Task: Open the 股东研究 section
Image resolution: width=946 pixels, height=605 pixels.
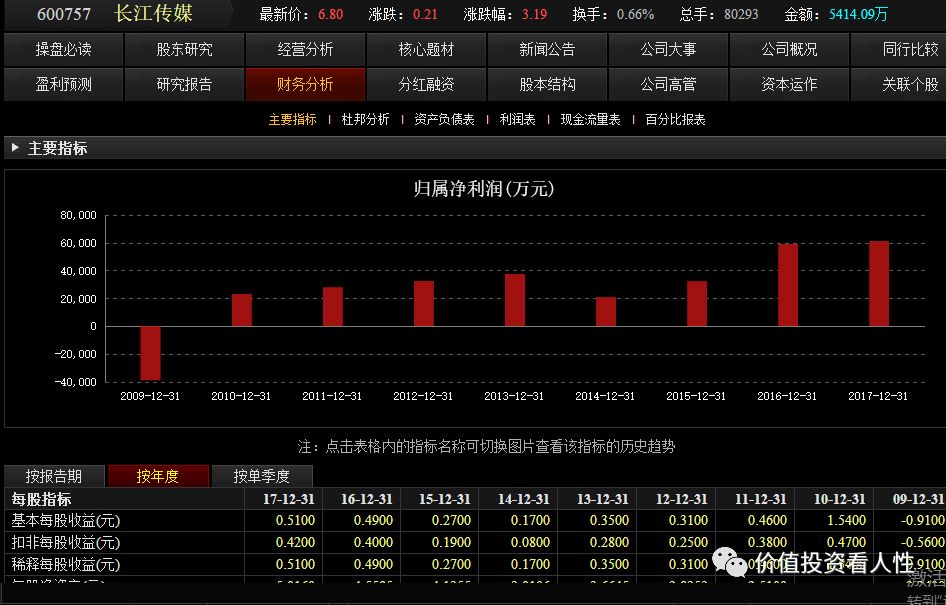Action: [x=185, y=49]
